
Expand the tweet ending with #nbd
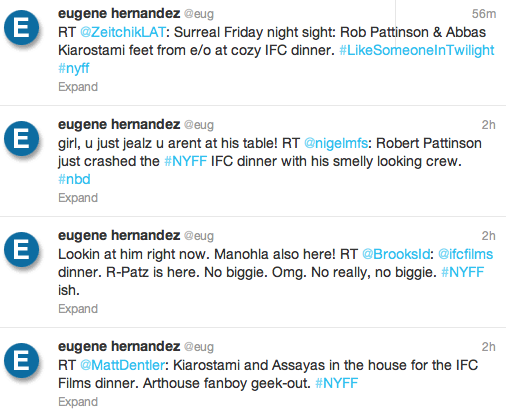click(78, 198)
